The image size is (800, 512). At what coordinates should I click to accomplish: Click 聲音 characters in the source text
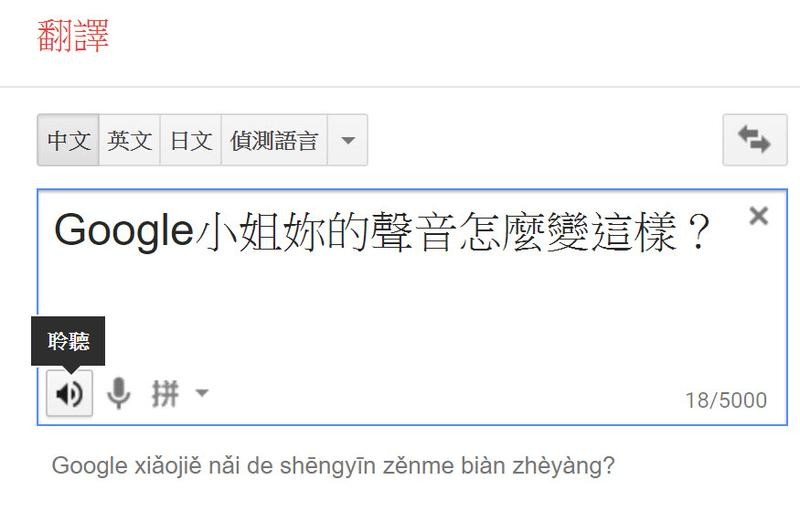[412, 232]
